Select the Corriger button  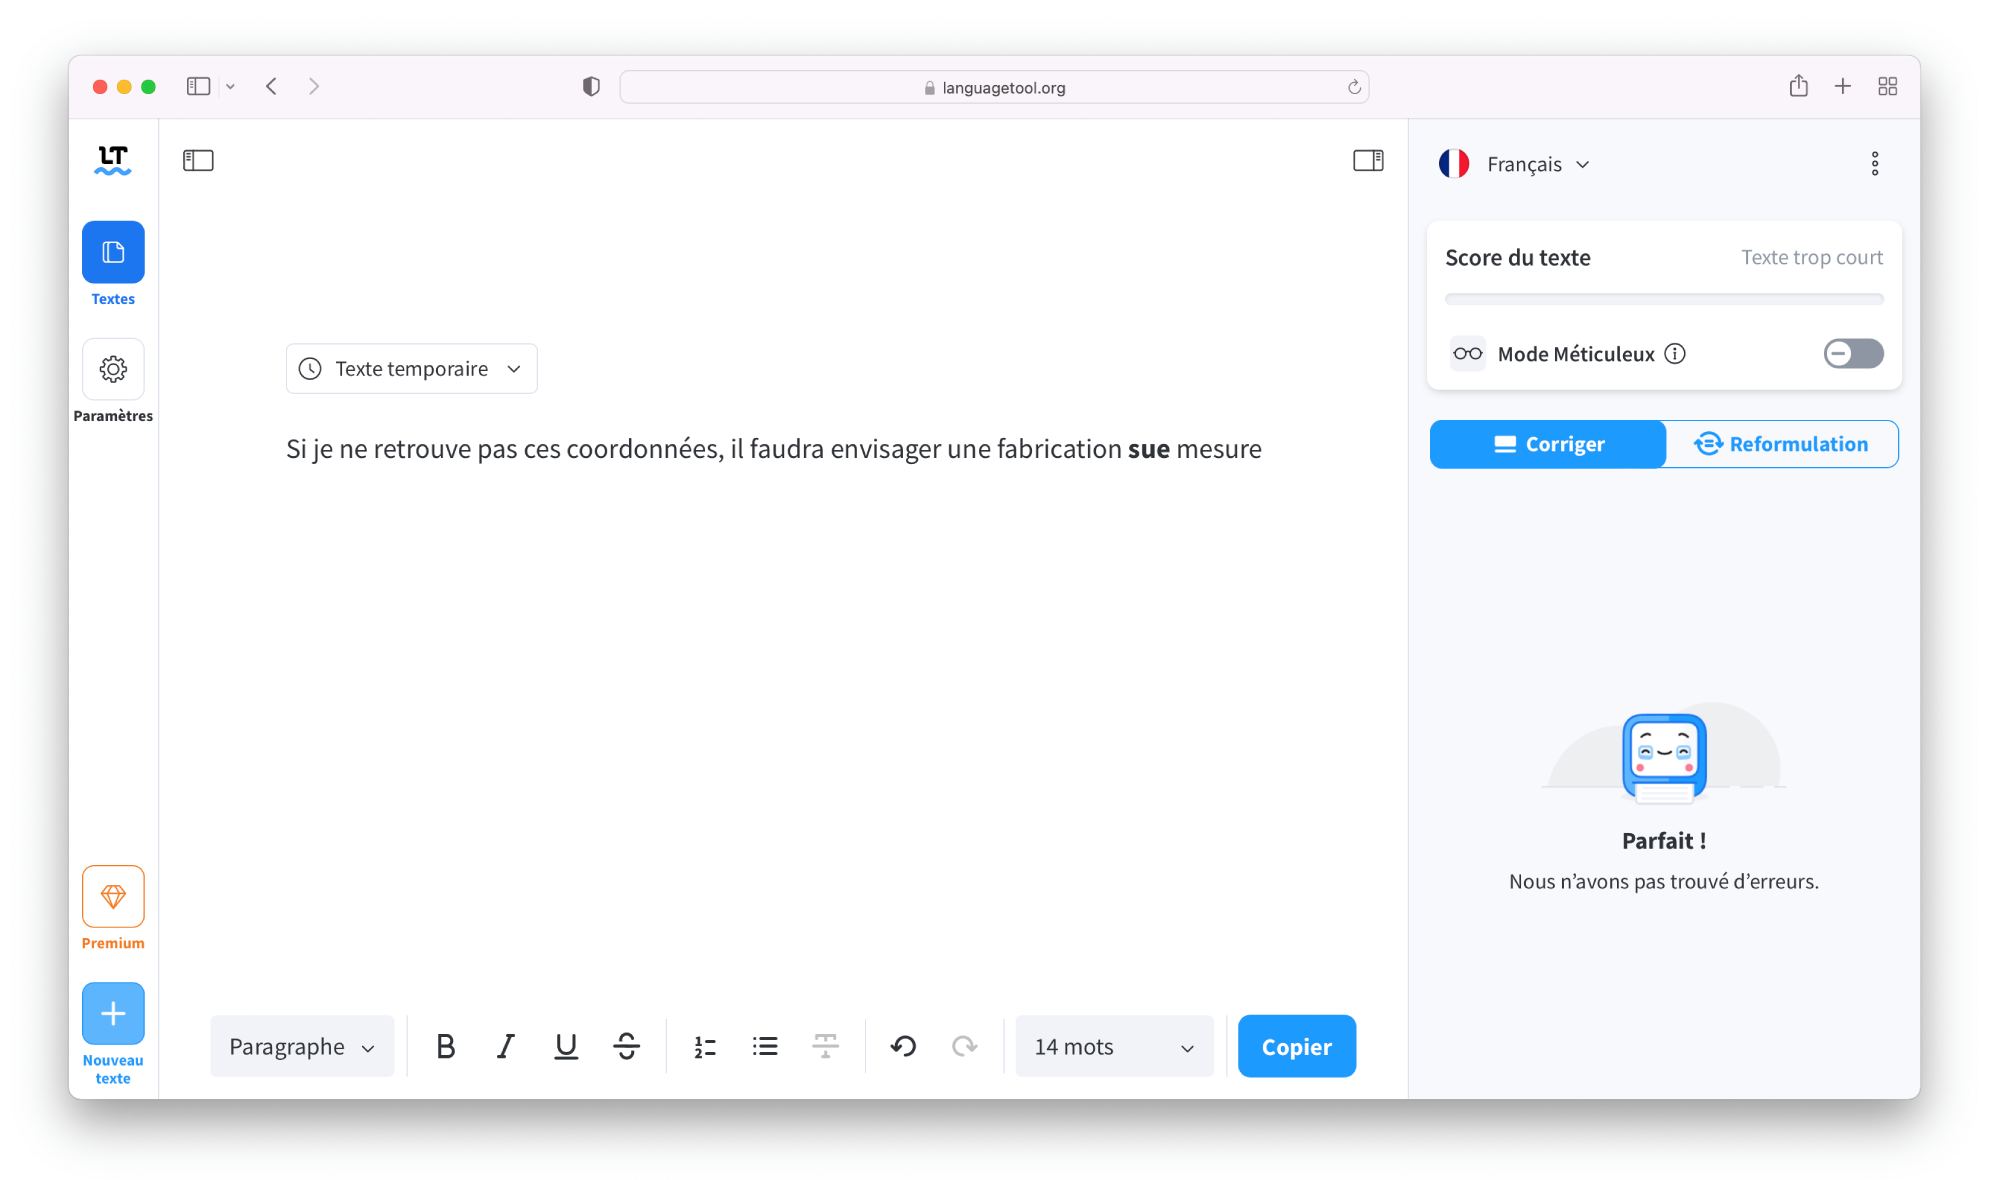pos(1548,443)
